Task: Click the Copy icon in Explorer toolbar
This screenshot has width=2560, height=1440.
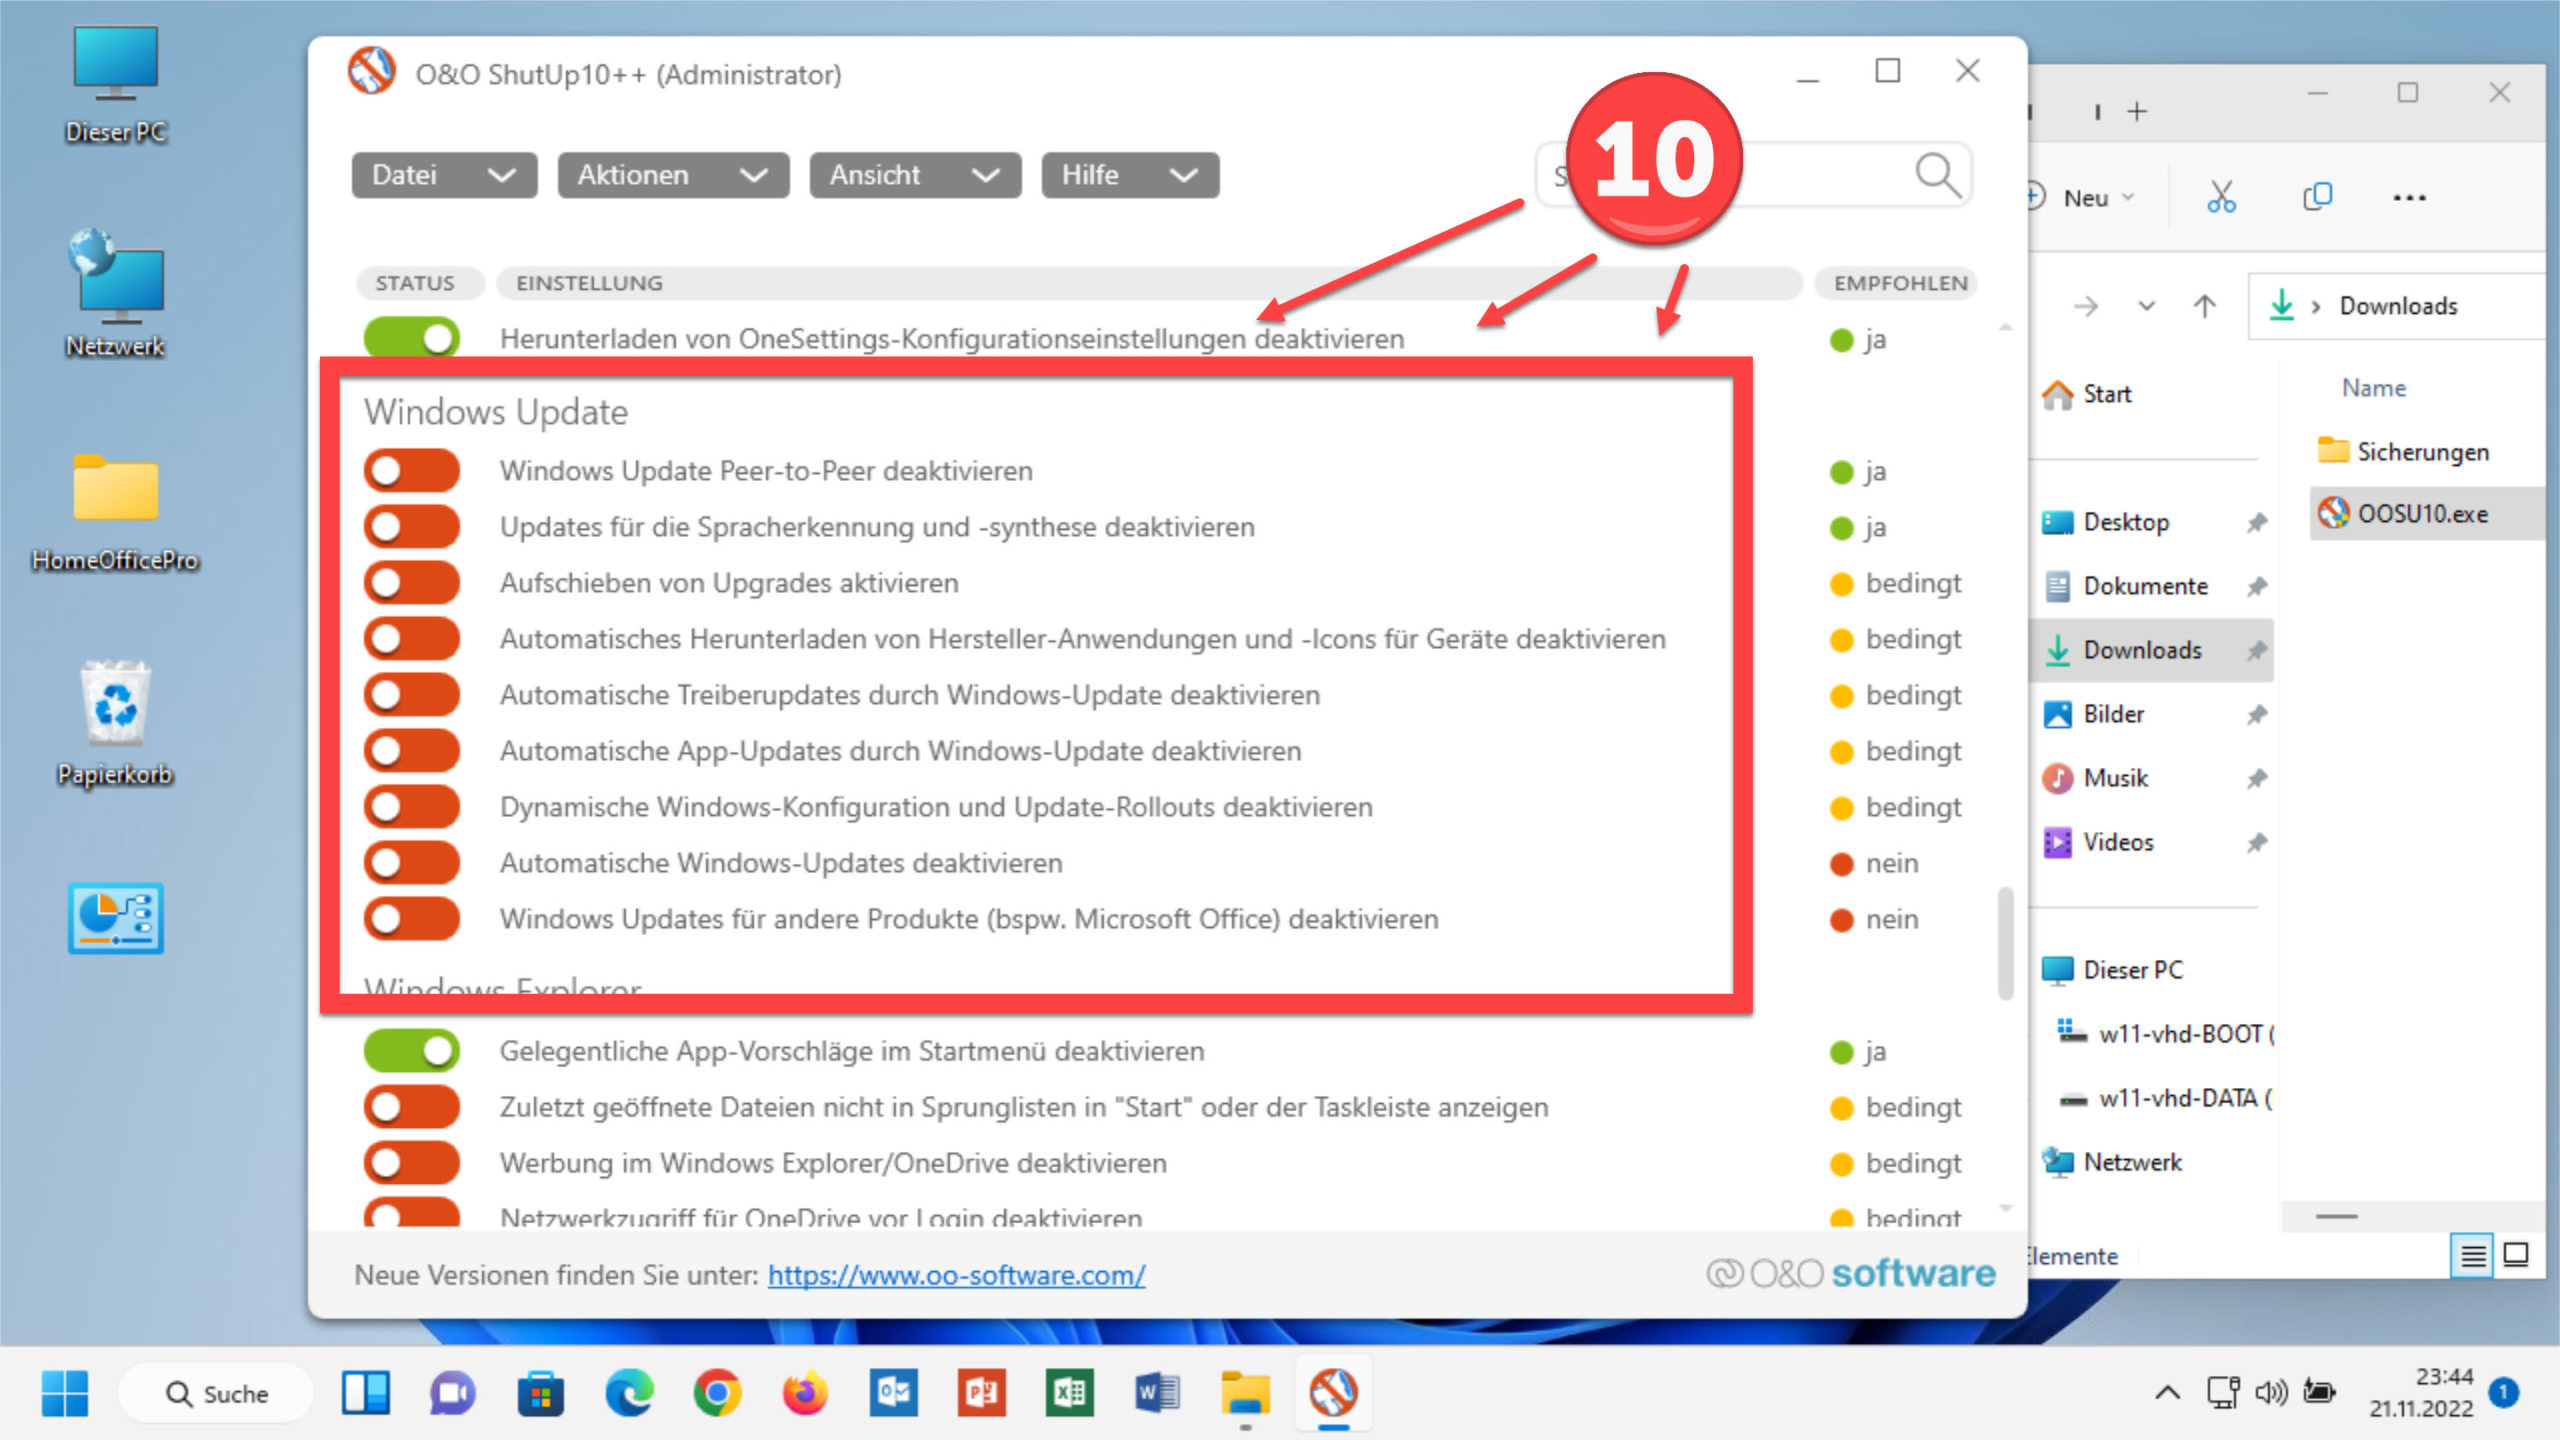Action: click(2318, 195)
